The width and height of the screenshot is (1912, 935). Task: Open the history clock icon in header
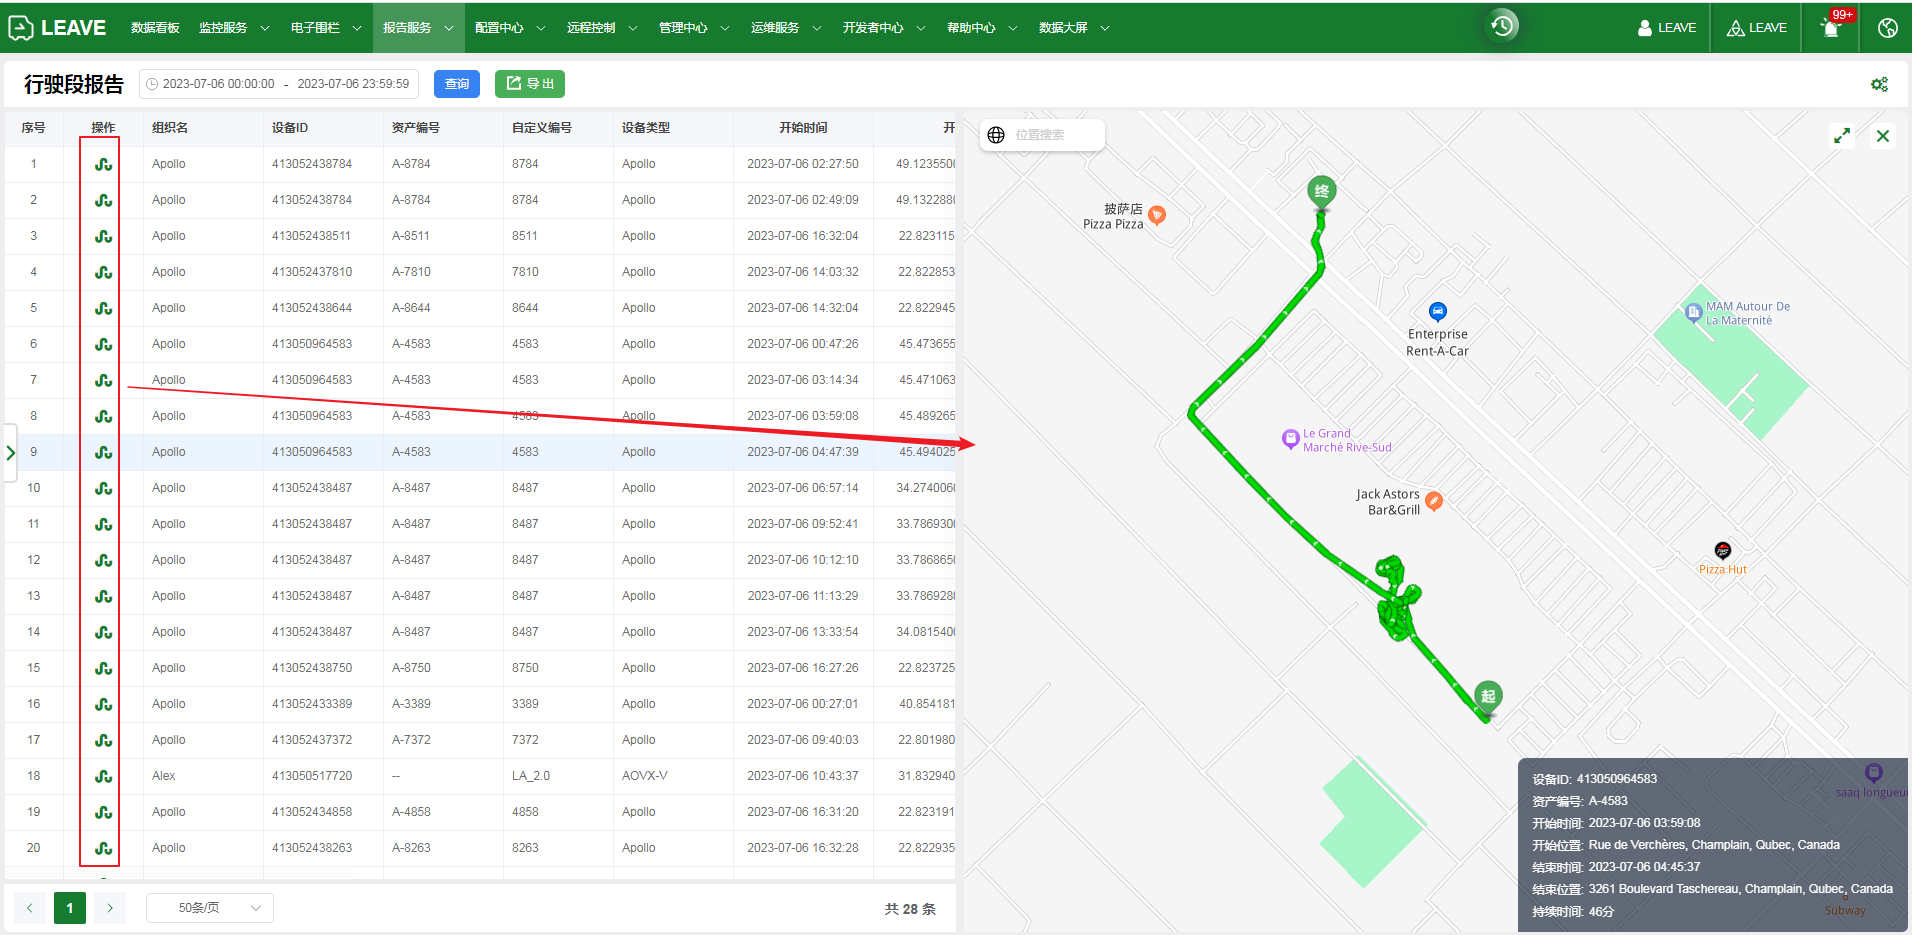coord(1502,26)
